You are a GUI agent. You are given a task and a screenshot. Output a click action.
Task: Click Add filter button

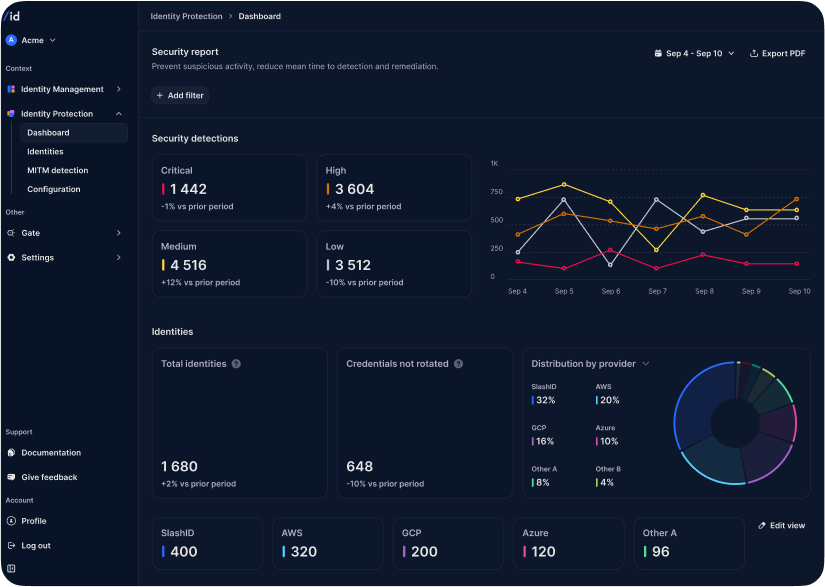tap(180, 95)
